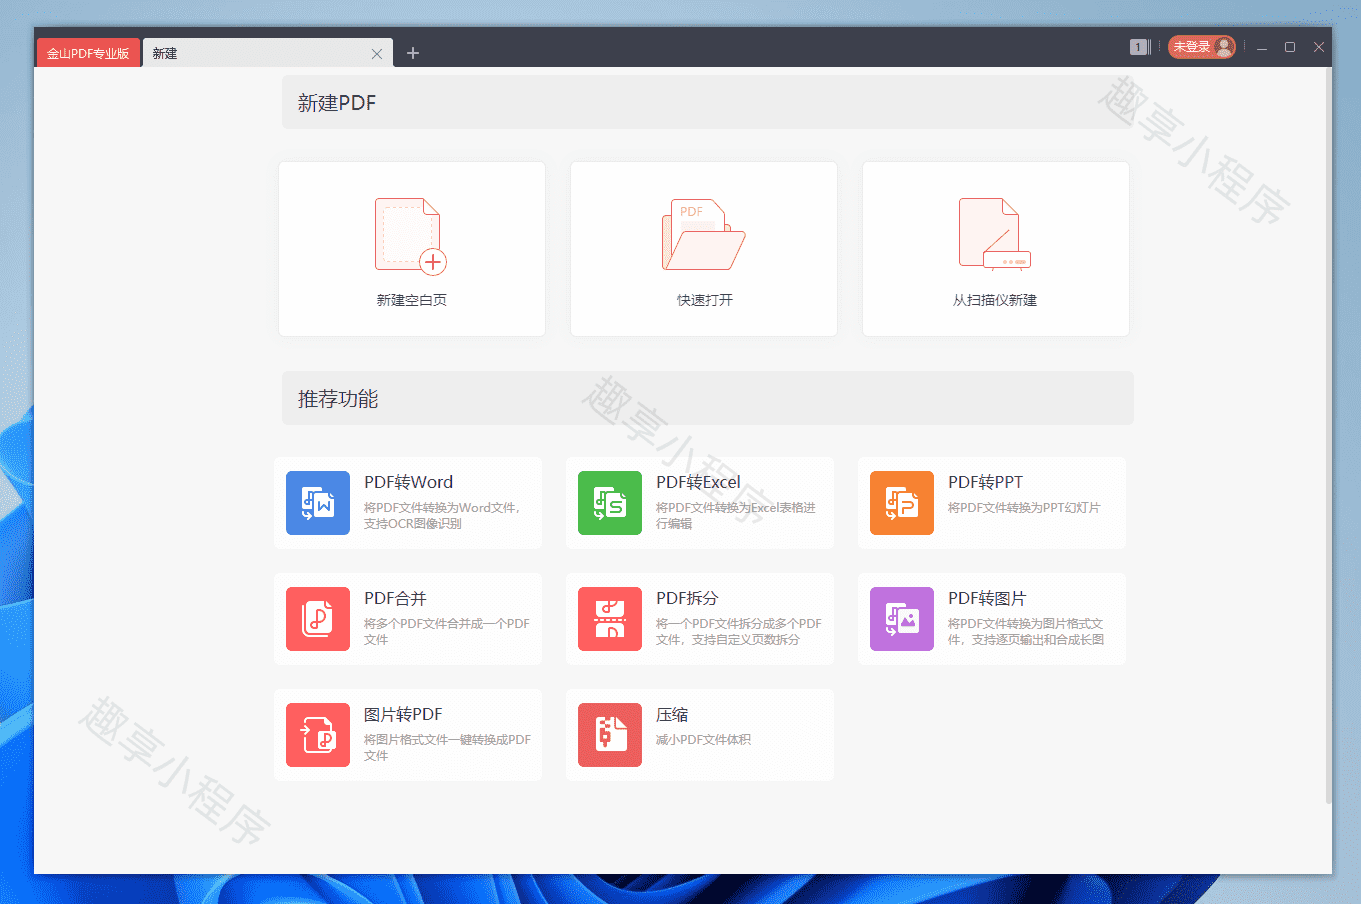Screen dimensions: 1361x904
Task: Click the PDF转图片 title text
Action: 987,598
